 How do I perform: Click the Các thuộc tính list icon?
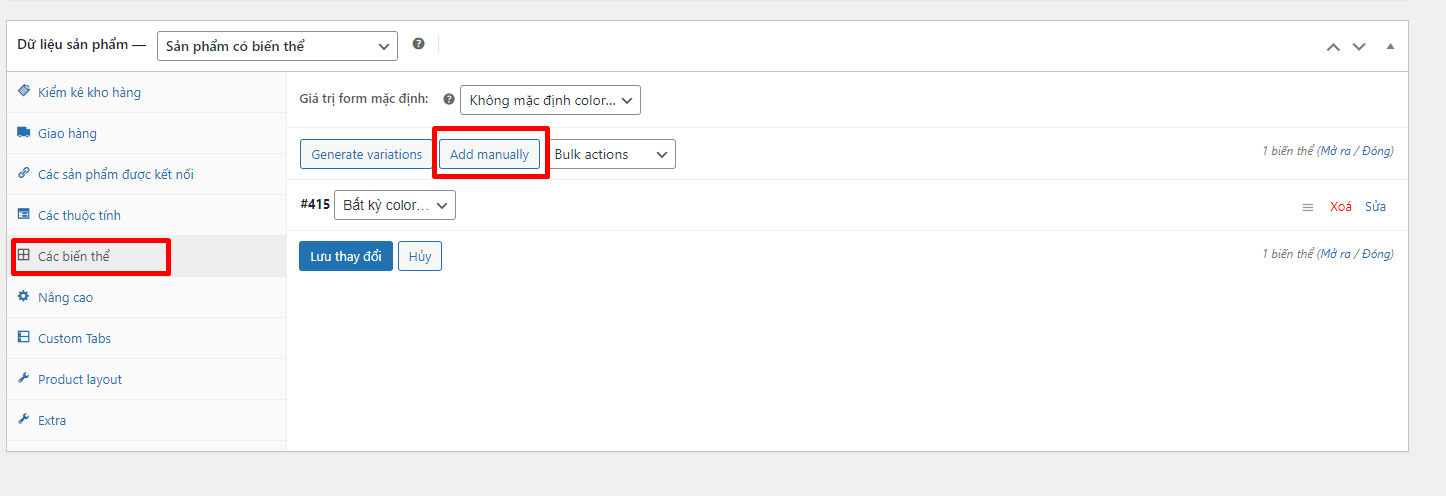(x=24, y=214)
